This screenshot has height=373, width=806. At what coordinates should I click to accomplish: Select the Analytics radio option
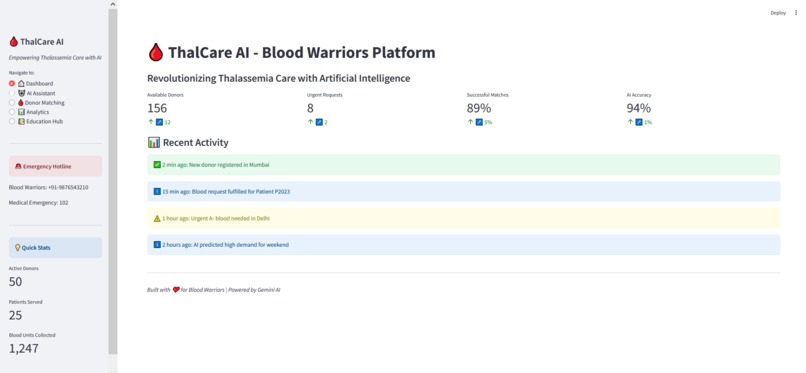(x=12, y=112)
